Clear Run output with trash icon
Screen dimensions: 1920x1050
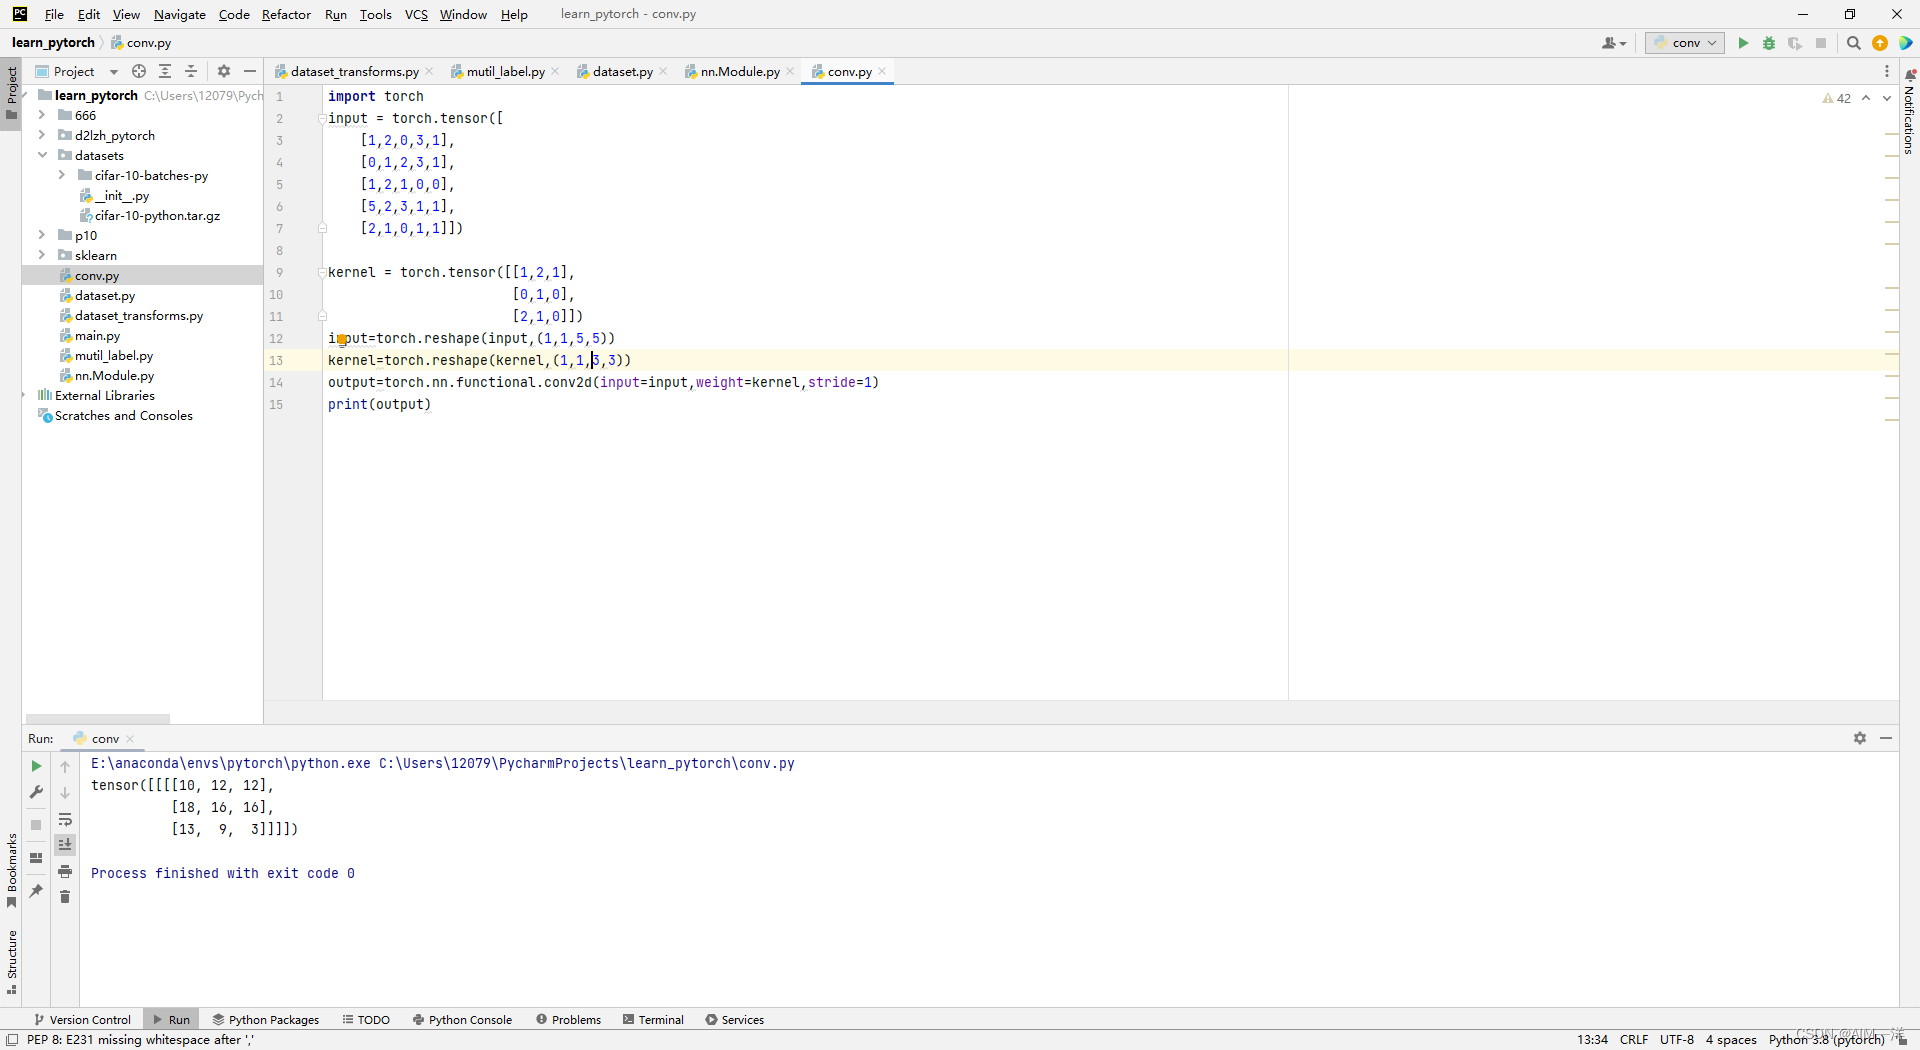pos(65,897)
